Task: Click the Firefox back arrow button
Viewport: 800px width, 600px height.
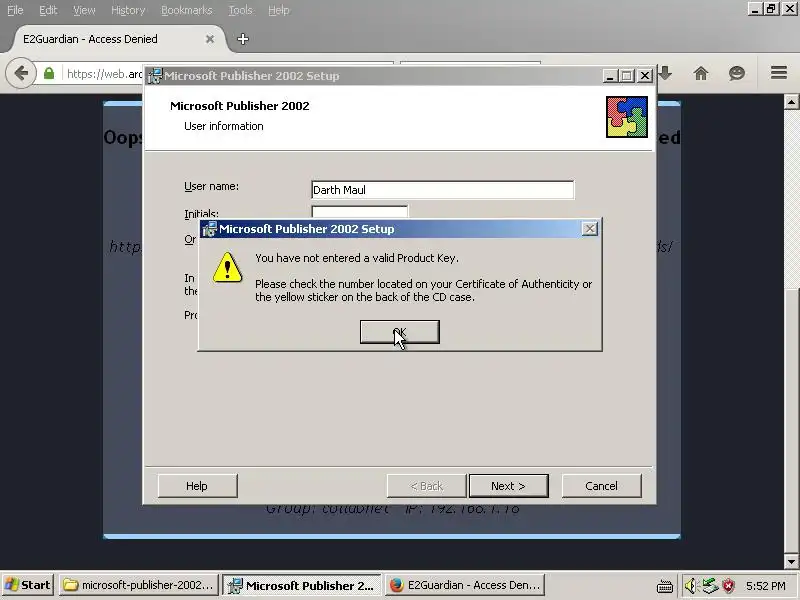Action: [21, 73]
